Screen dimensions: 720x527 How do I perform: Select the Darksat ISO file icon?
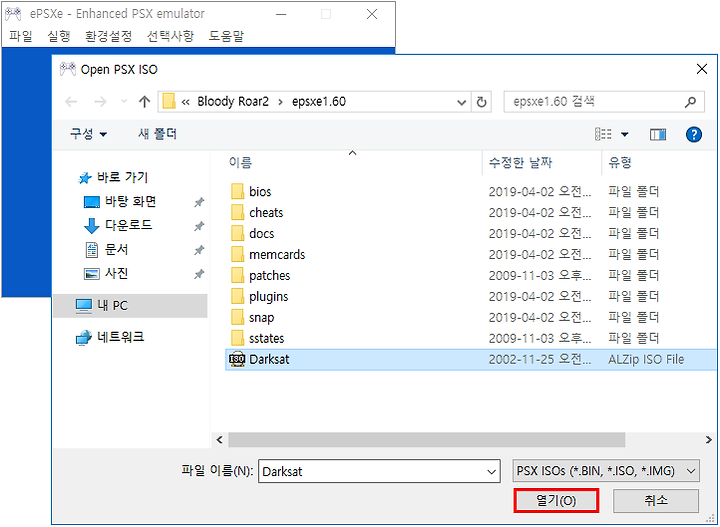tap(237, 359)
